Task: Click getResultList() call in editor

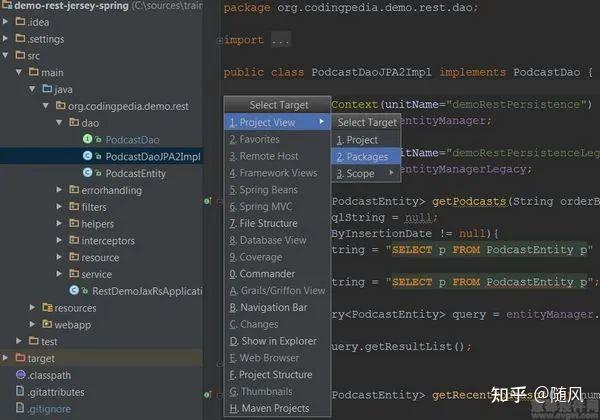Action: pos(414,347)
